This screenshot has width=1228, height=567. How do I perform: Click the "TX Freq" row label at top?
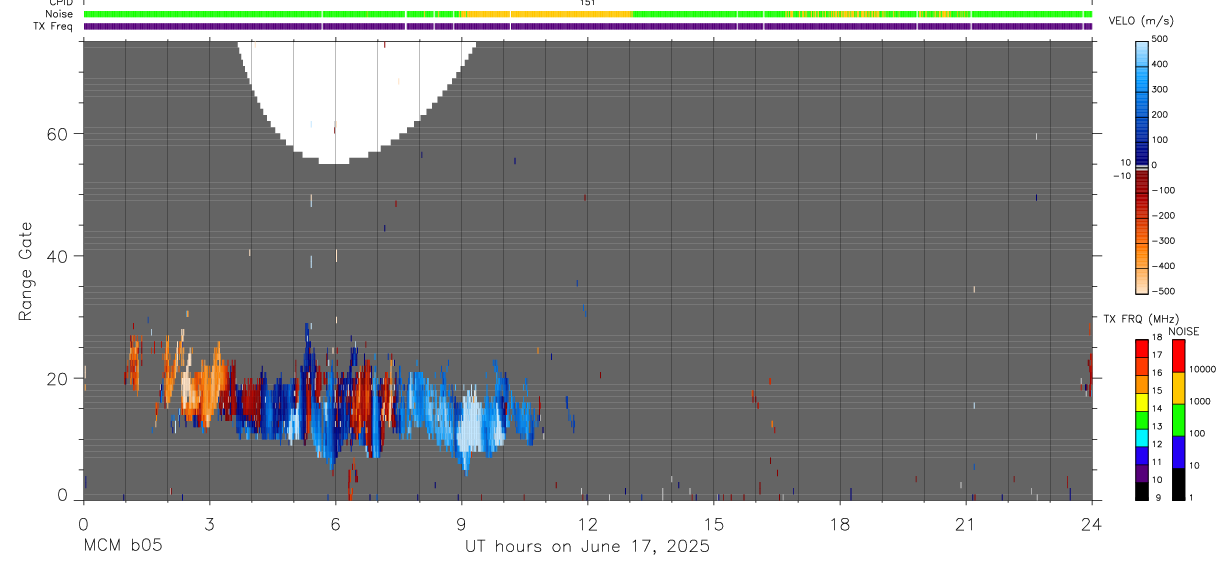click(x=53, y=26)
